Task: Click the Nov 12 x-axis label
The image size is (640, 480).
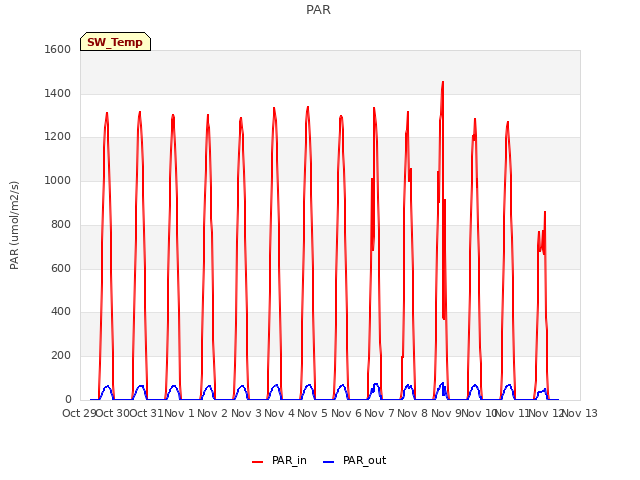Action: tap(546, 413)
